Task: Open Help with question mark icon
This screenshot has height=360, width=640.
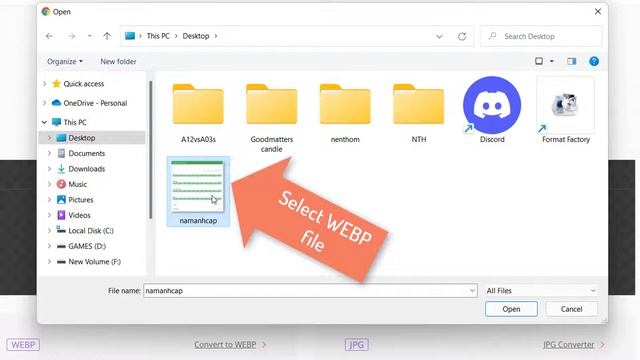Action: tap(594, 61)
